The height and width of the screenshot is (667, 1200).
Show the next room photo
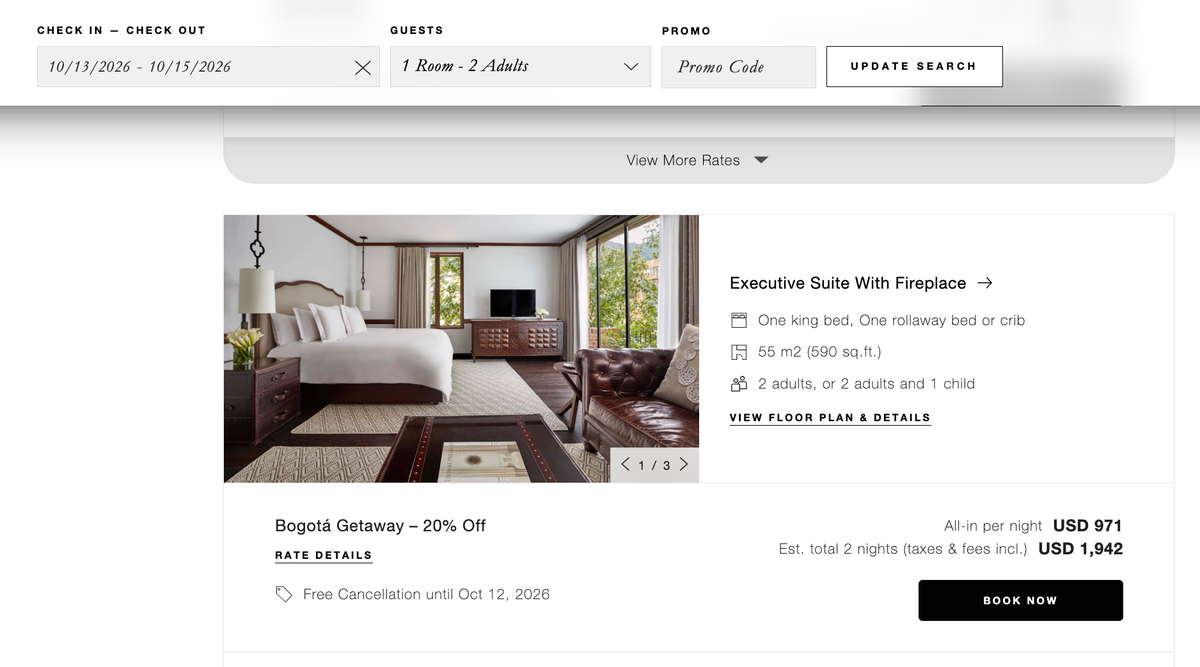[684, 464]
